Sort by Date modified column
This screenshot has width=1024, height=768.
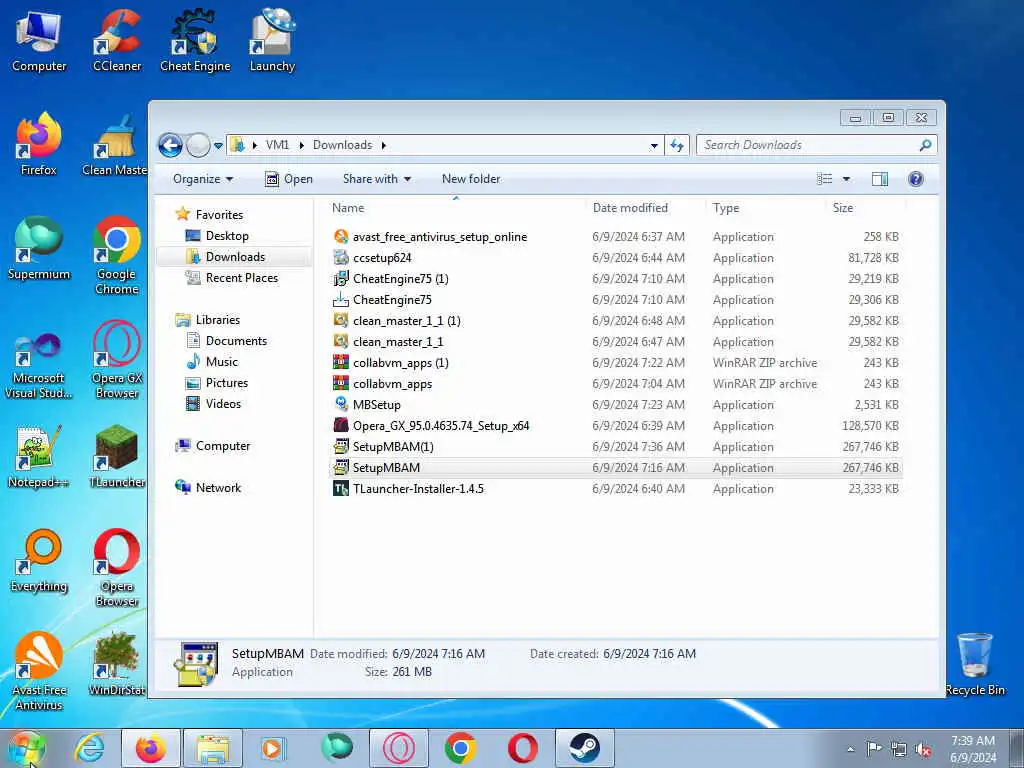[646, 208]
